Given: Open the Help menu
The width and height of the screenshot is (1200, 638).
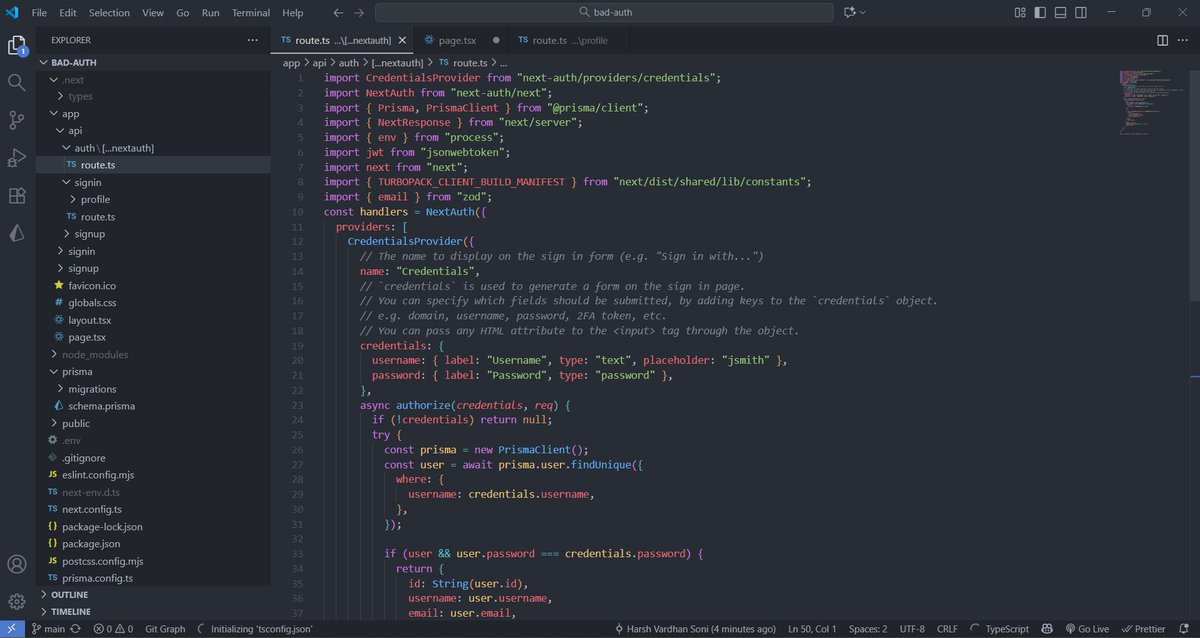Looking at the screenshot, I should pyautogui.click(x=293, y=13).
